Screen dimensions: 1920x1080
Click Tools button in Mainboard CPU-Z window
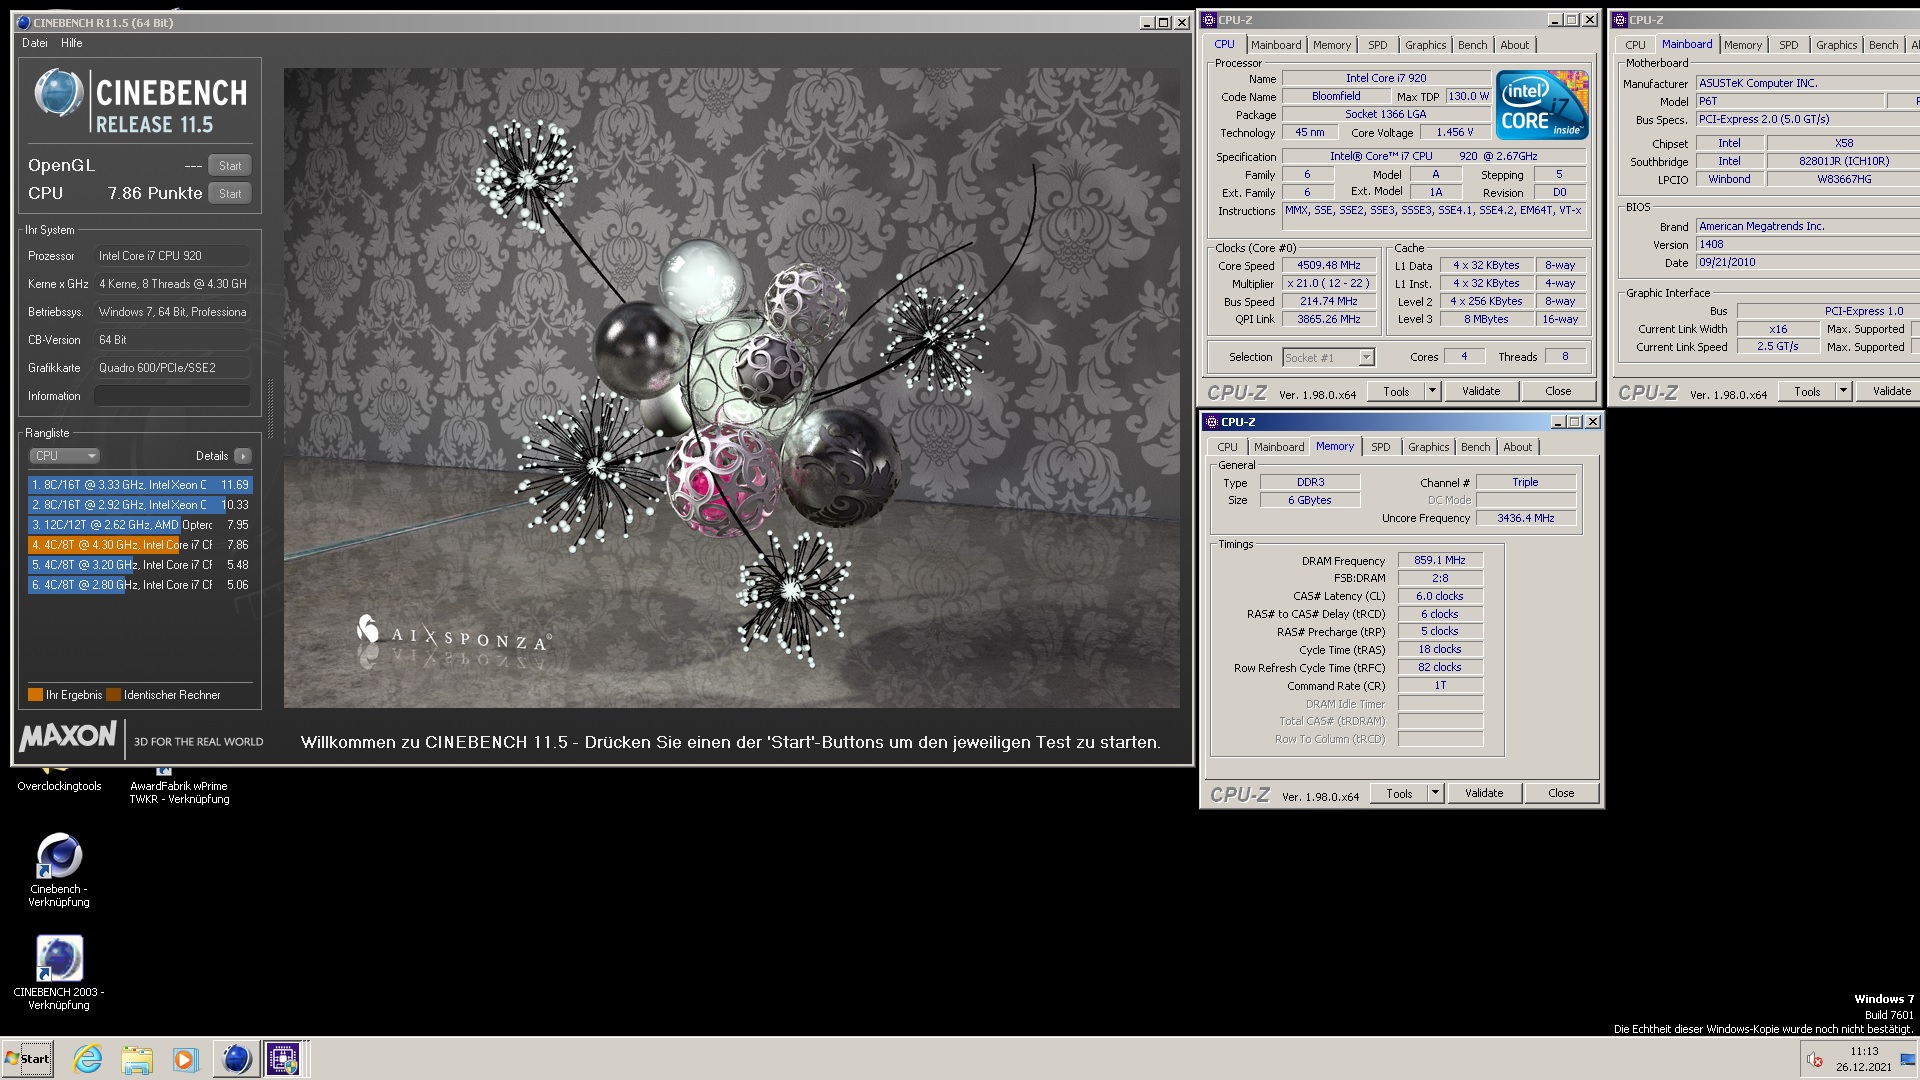[x=1807, y=391]
